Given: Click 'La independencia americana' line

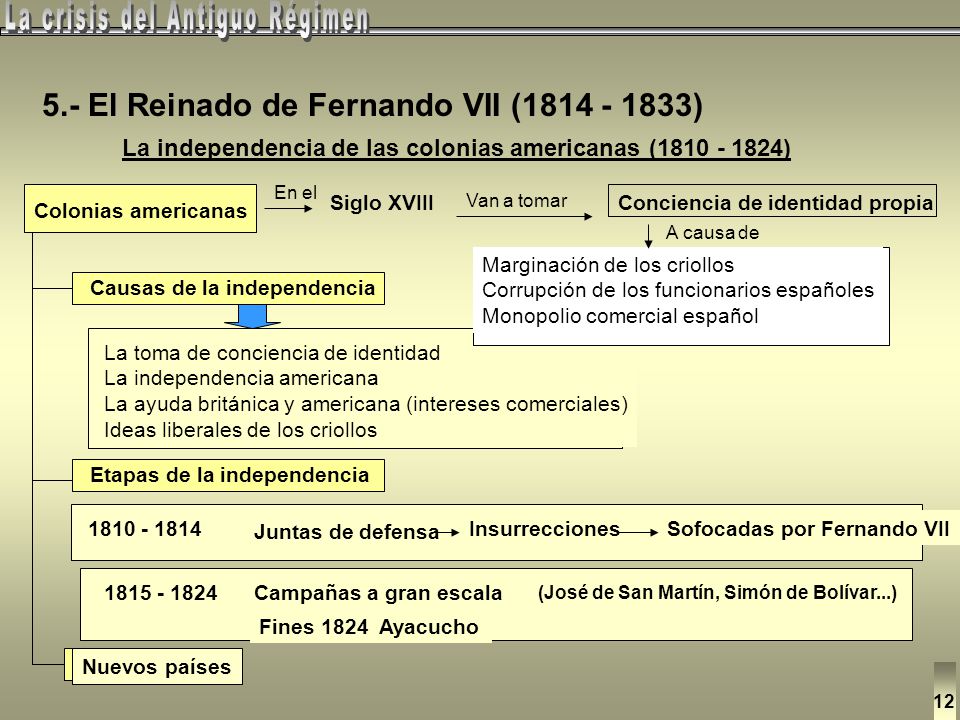Looking at the screenshot, I should click(x=241, y=378).
